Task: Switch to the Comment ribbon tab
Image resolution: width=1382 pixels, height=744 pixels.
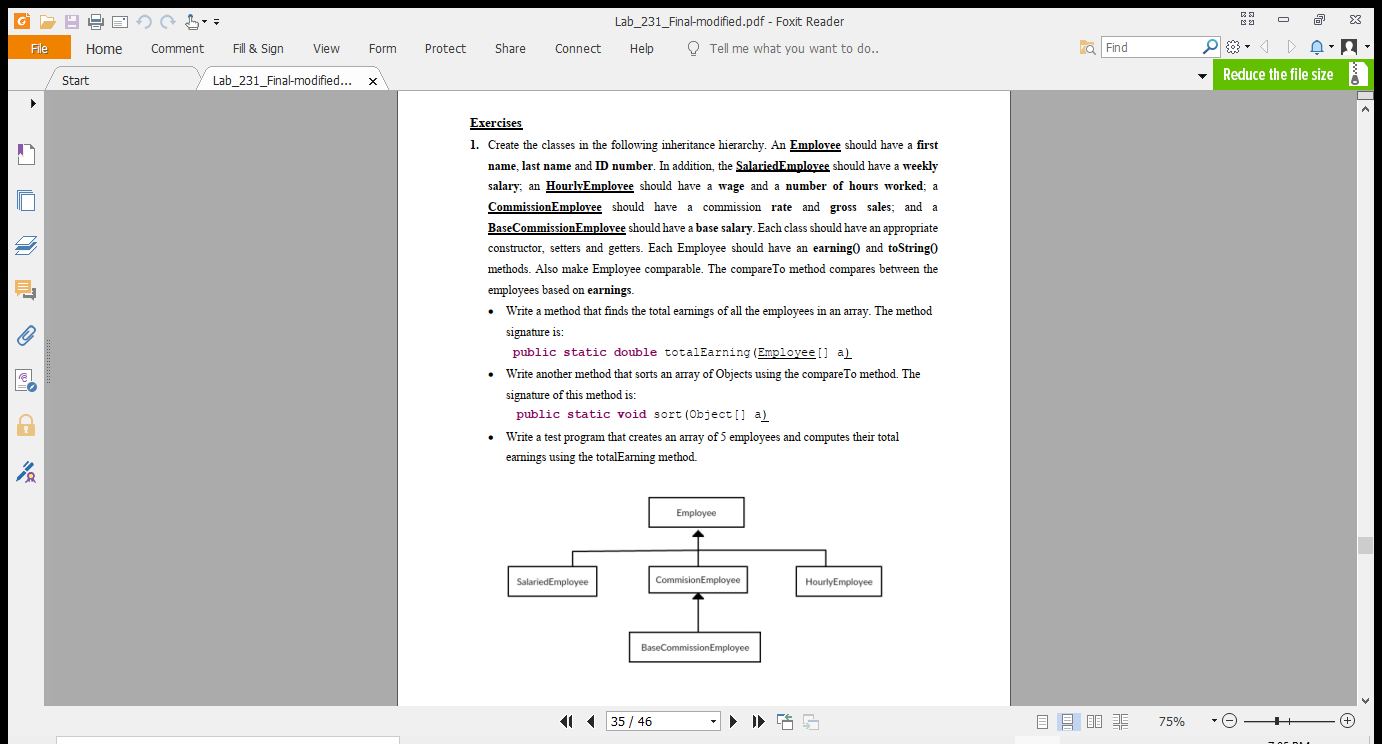Action: click(177, 47)
